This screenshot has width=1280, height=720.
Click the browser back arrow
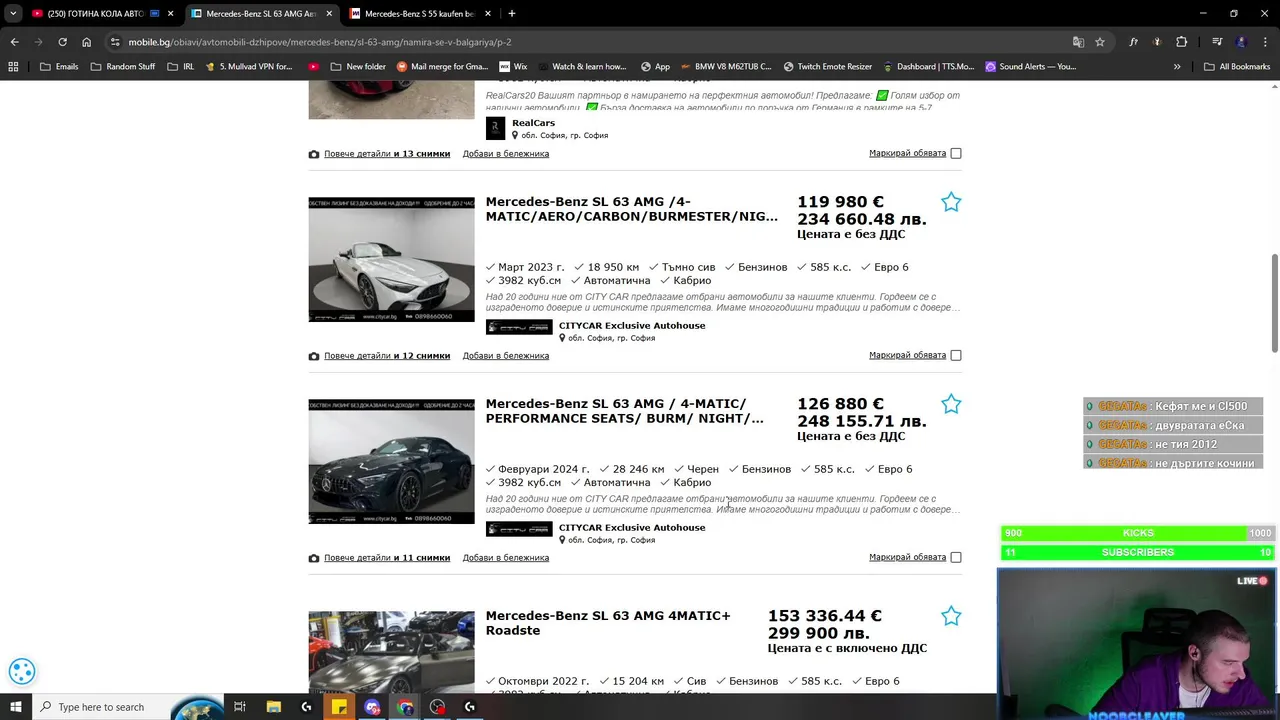14,42
